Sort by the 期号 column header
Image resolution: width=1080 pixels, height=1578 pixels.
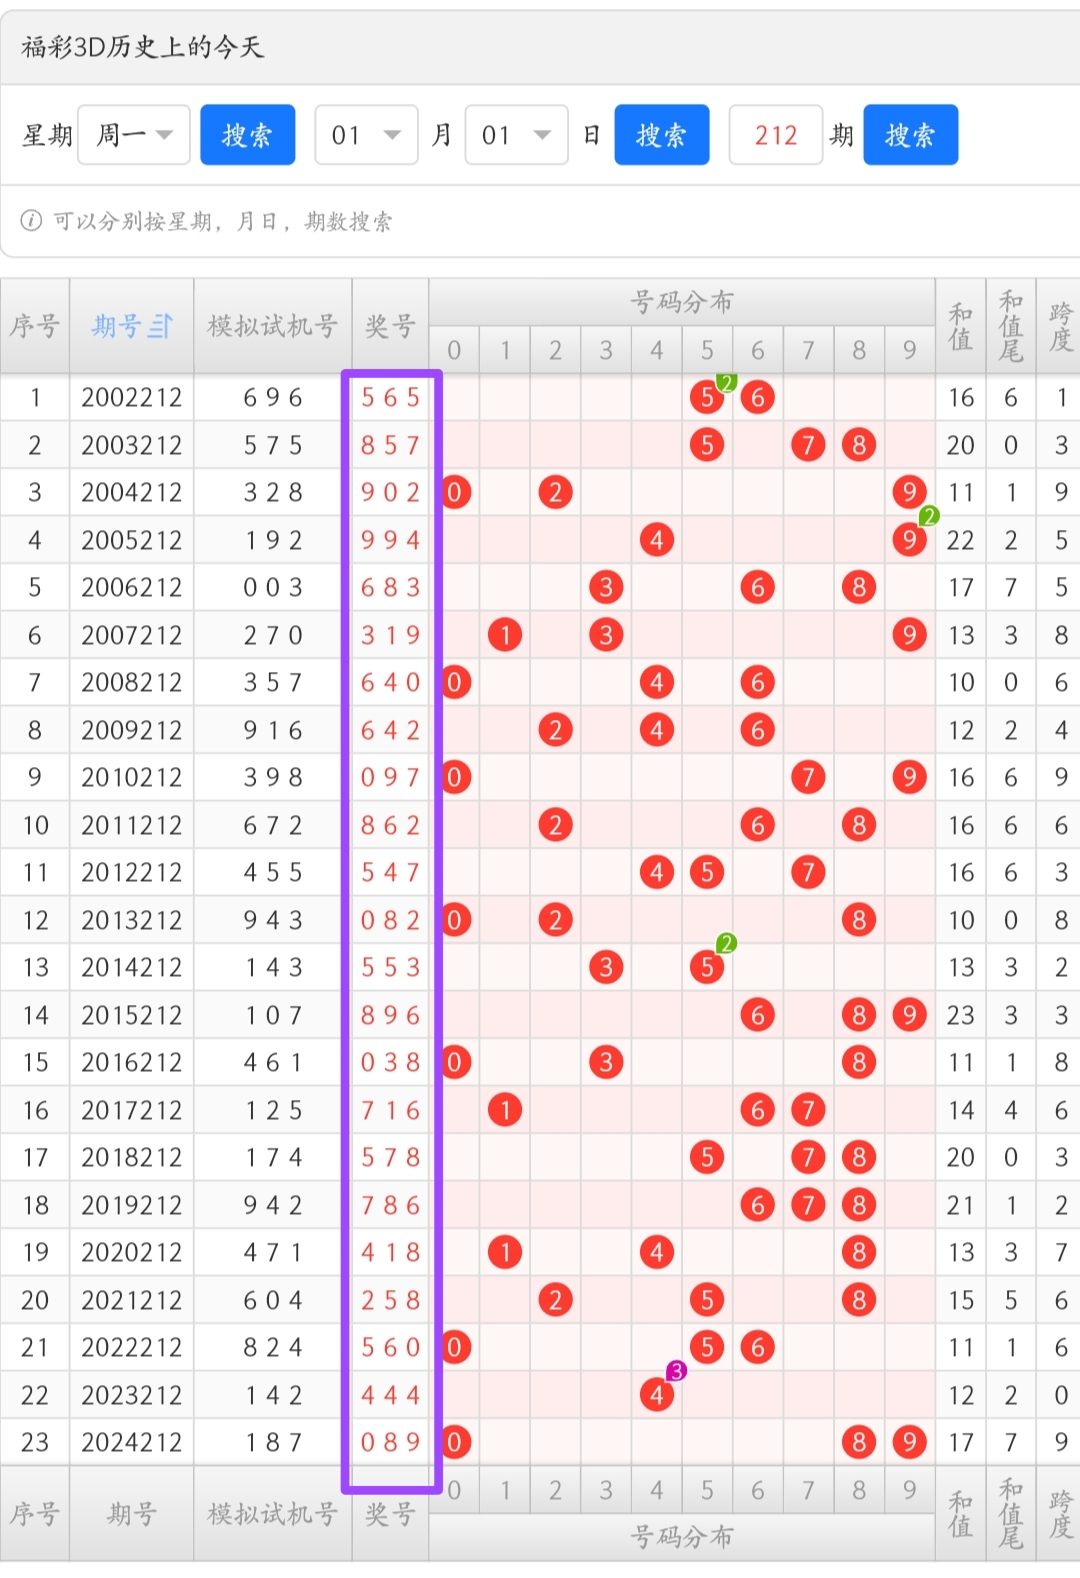tap(132, 326)
